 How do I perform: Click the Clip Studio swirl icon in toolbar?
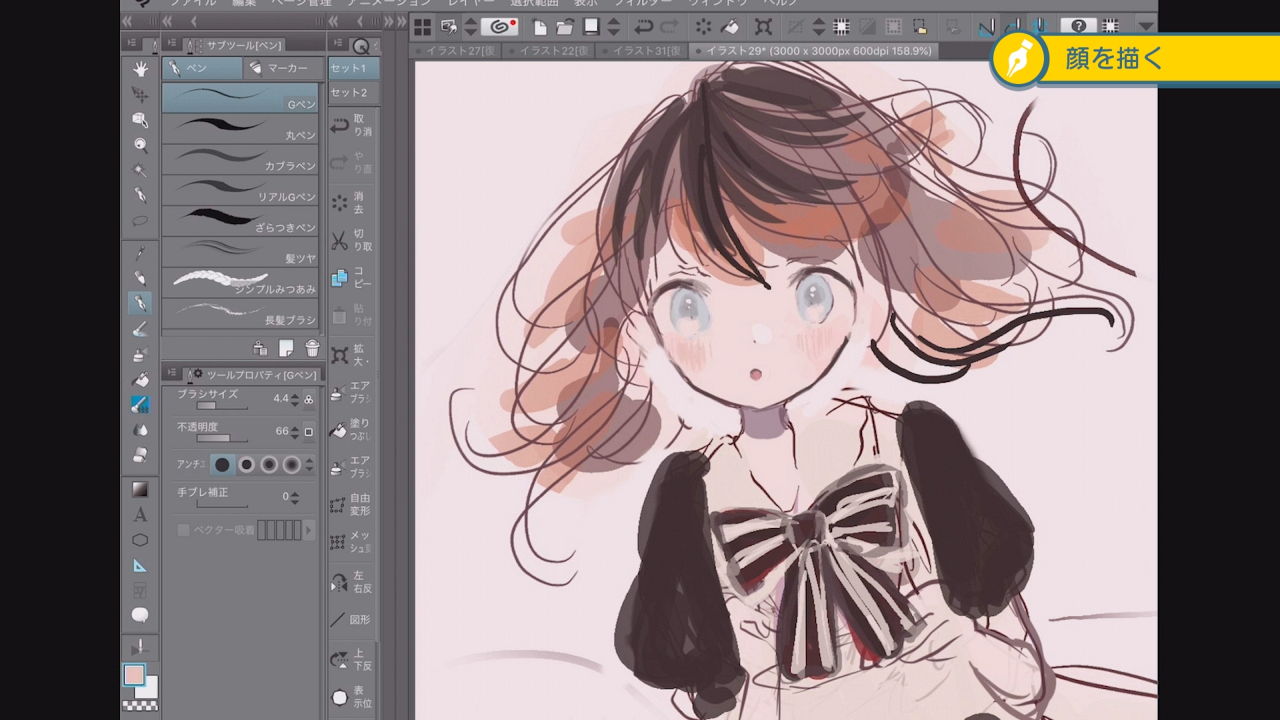pyautogui.click(x=499, y=27)
